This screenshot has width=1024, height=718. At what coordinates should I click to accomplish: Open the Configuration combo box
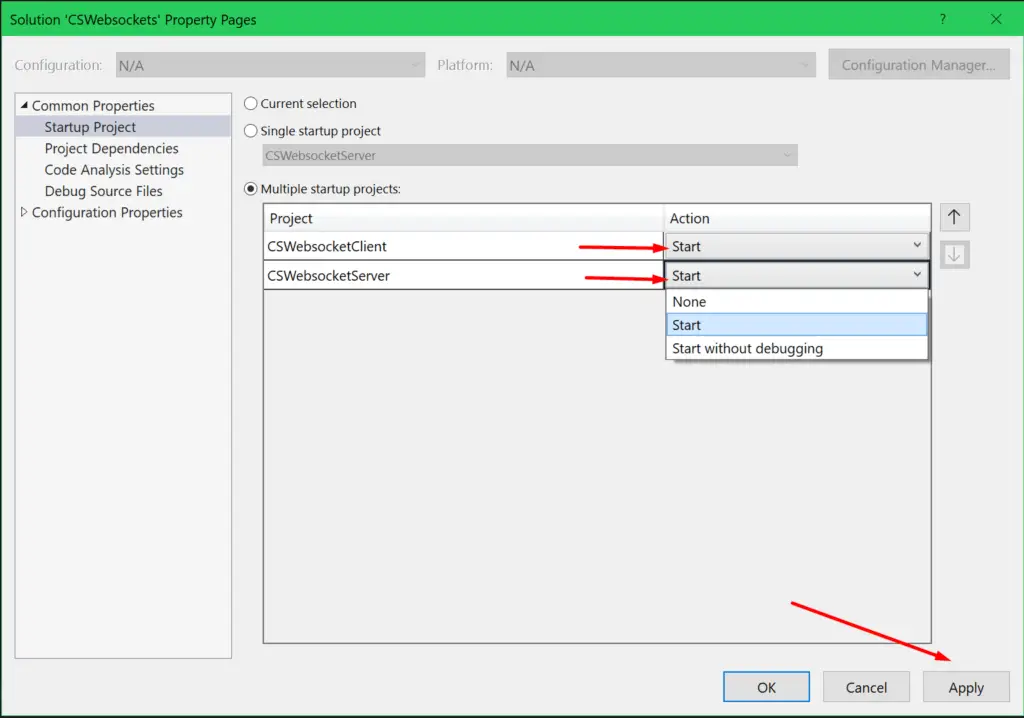[418, 64]
